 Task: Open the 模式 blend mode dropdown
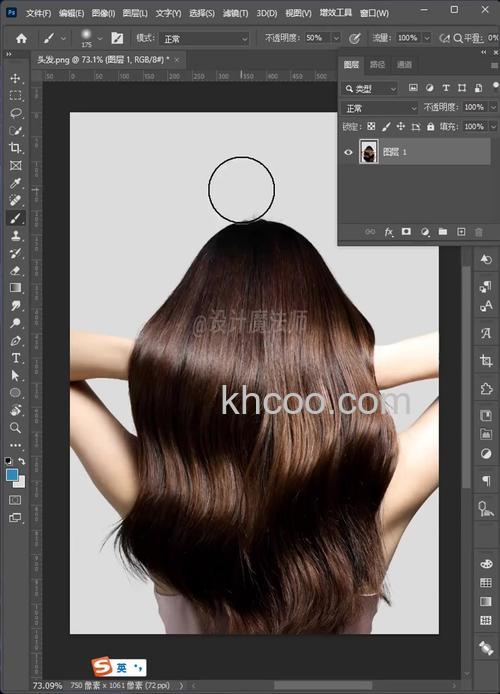click(205, 39)
